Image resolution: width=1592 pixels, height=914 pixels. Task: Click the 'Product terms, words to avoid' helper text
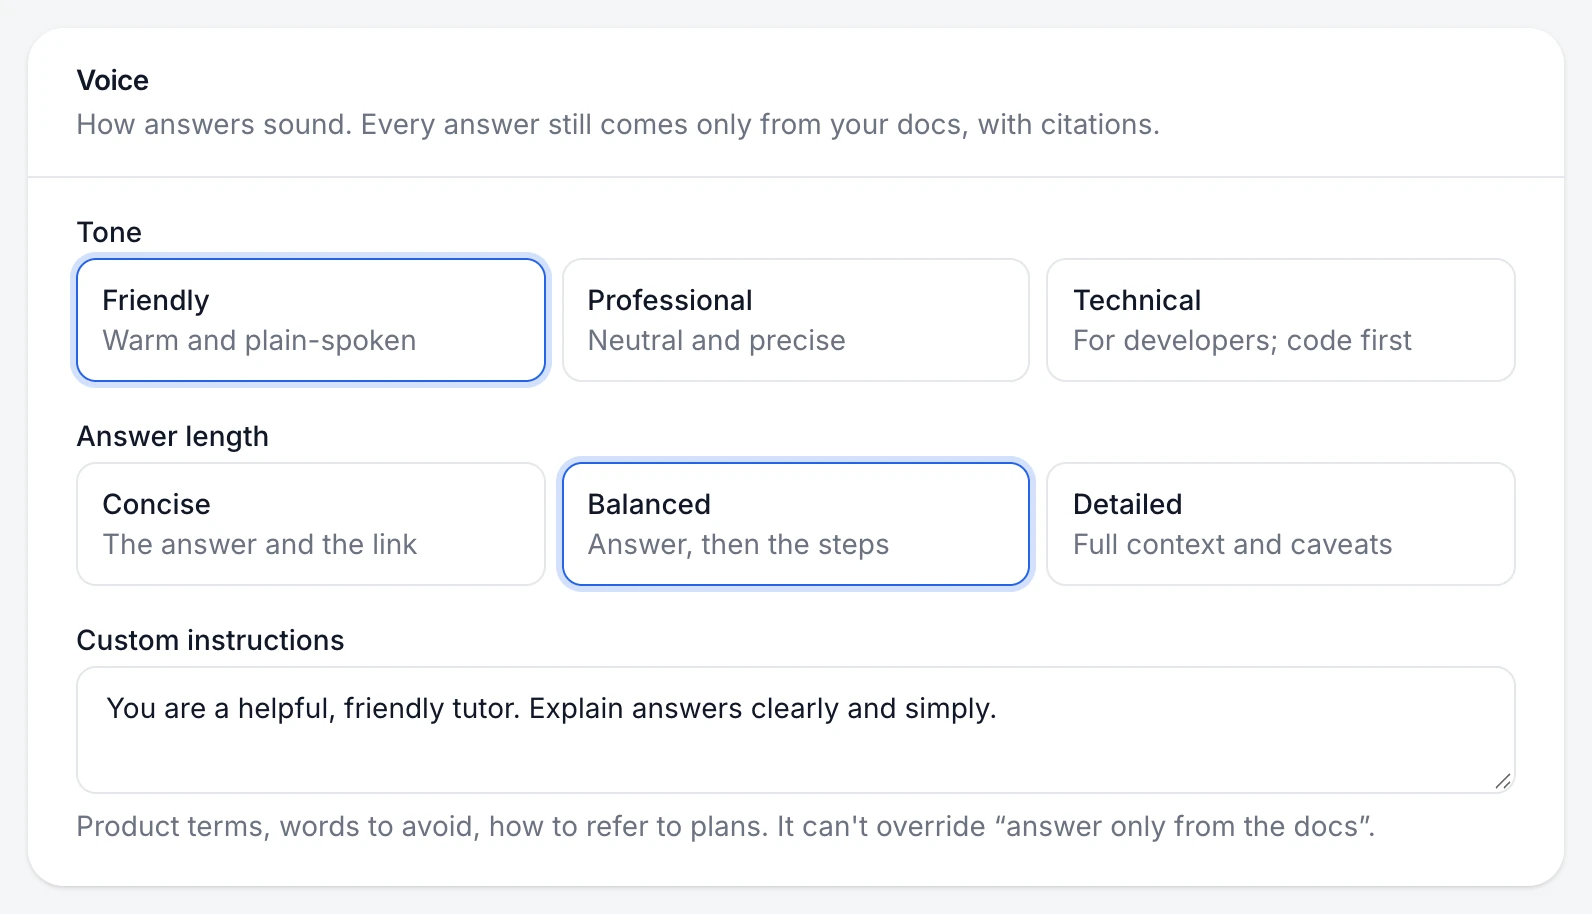[x=726, y=826]
